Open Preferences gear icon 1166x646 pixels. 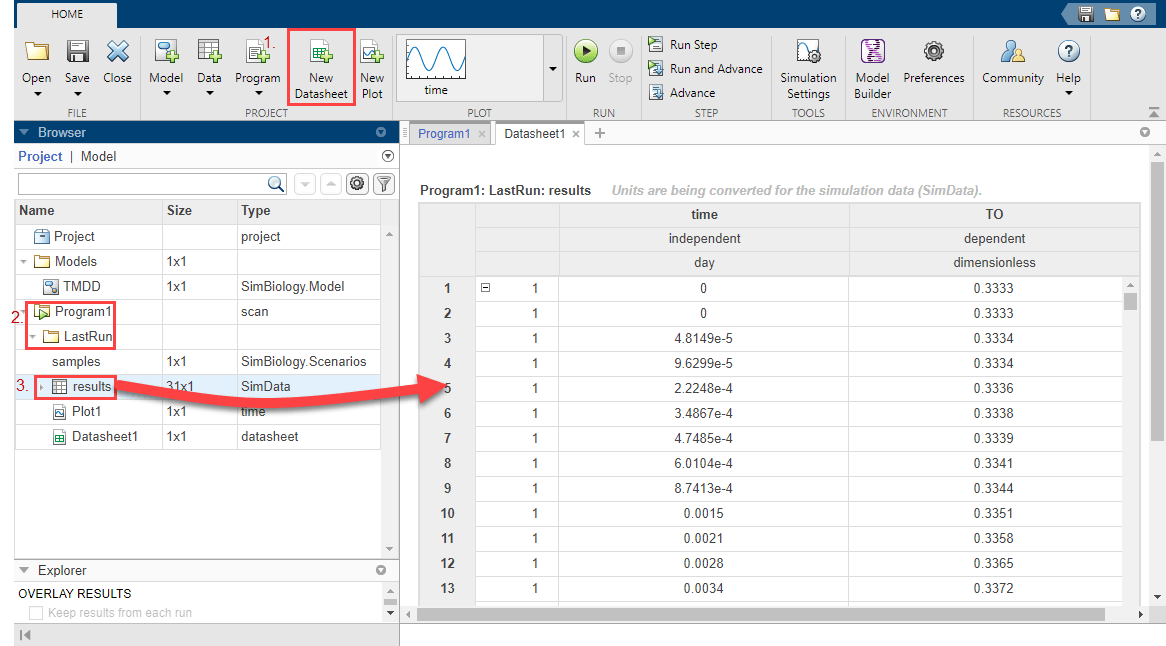click(933, 52)
